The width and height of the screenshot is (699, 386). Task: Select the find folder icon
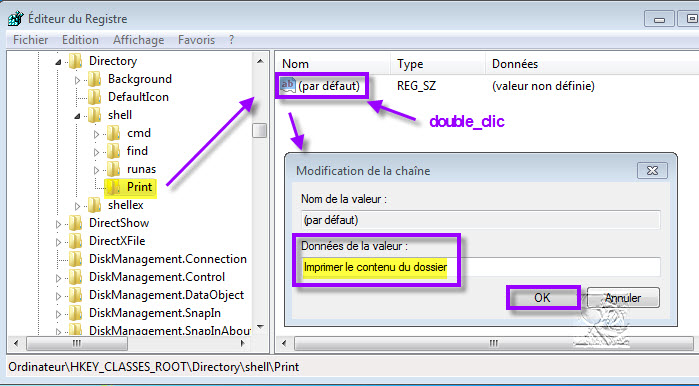click(113, 151)
